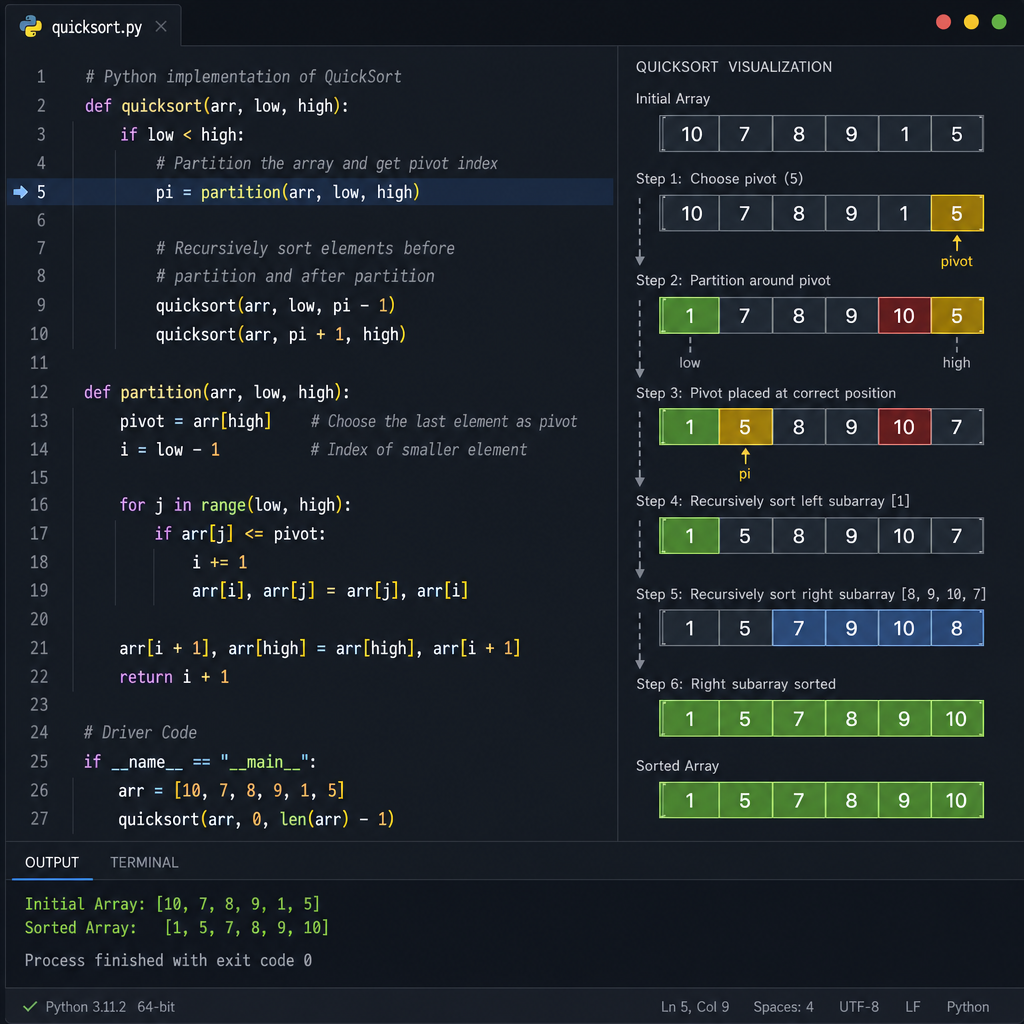Viewport: 1024px width, 1024px height.
Task: Click the 'quicksort(arr, low, pi - 1)' call
Action: 275,306
